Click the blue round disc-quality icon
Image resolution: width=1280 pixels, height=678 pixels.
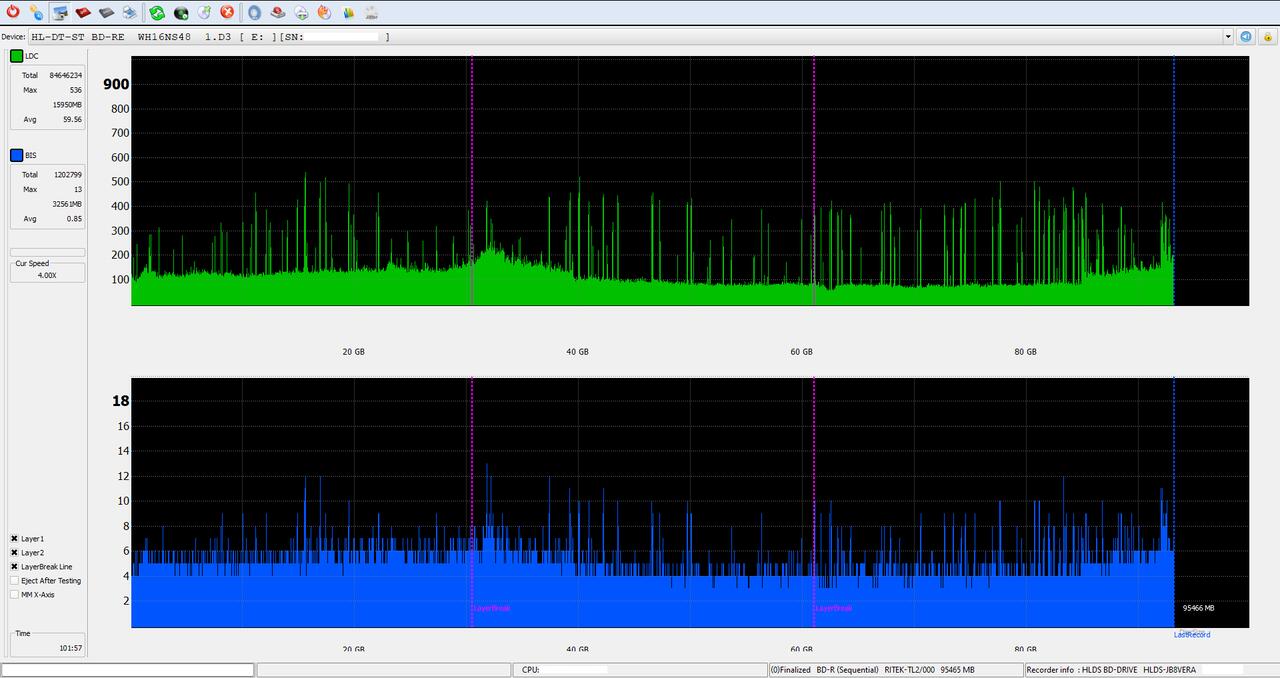tap(254, 12)
